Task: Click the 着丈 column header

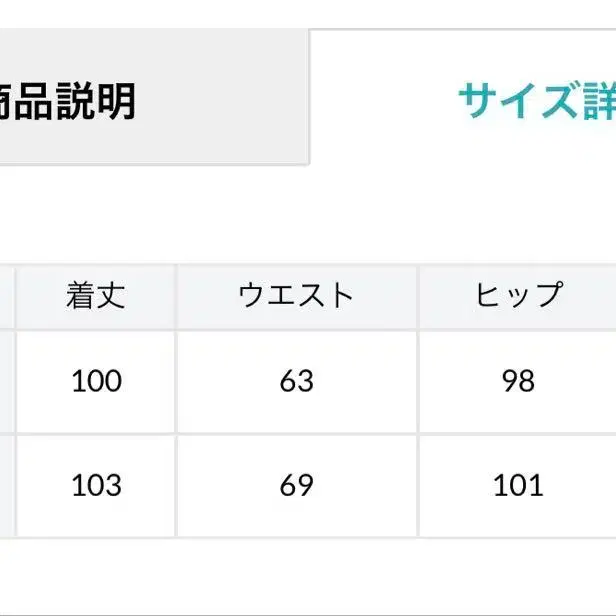Action: coord(96,297)
